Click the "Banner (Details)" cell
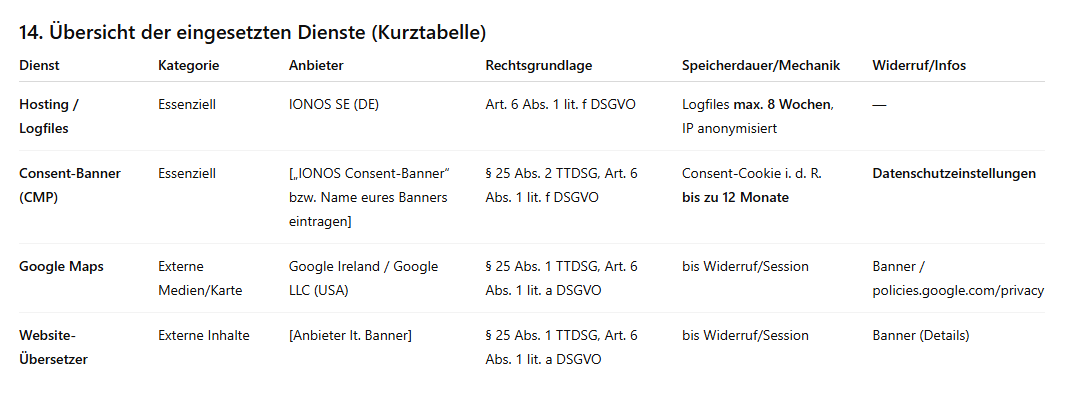 pyautogui.click(x=921, y=336)
